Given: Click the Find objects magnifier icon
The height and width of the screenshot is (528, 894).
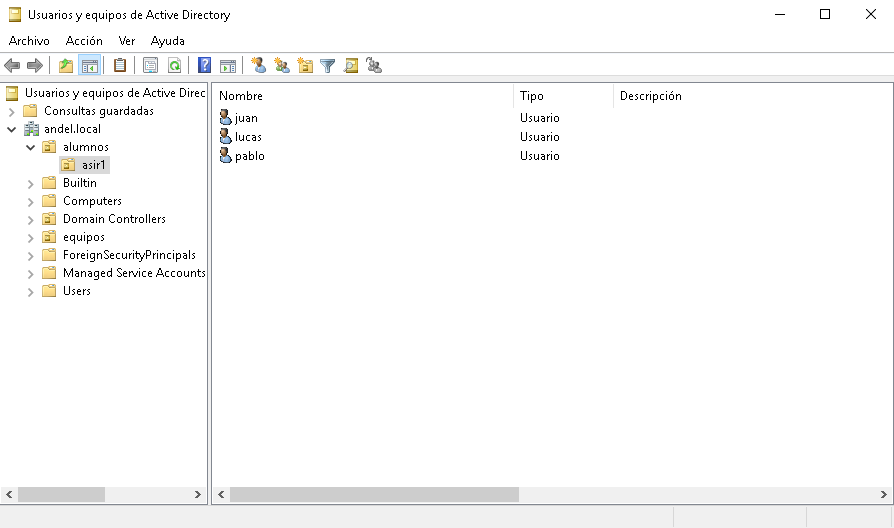Looking at the screenshot, I should tap(351, 66).
